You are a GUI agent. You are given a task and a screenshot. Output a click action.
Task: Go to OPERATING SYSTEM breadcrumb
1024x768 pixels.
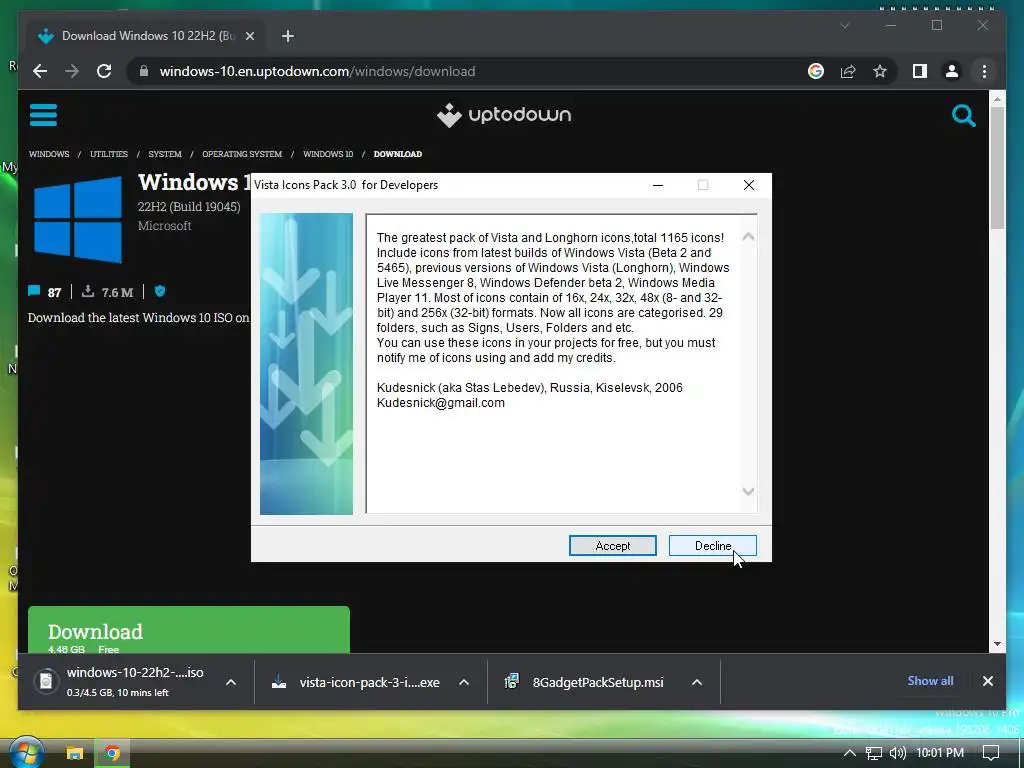[242, 154]
